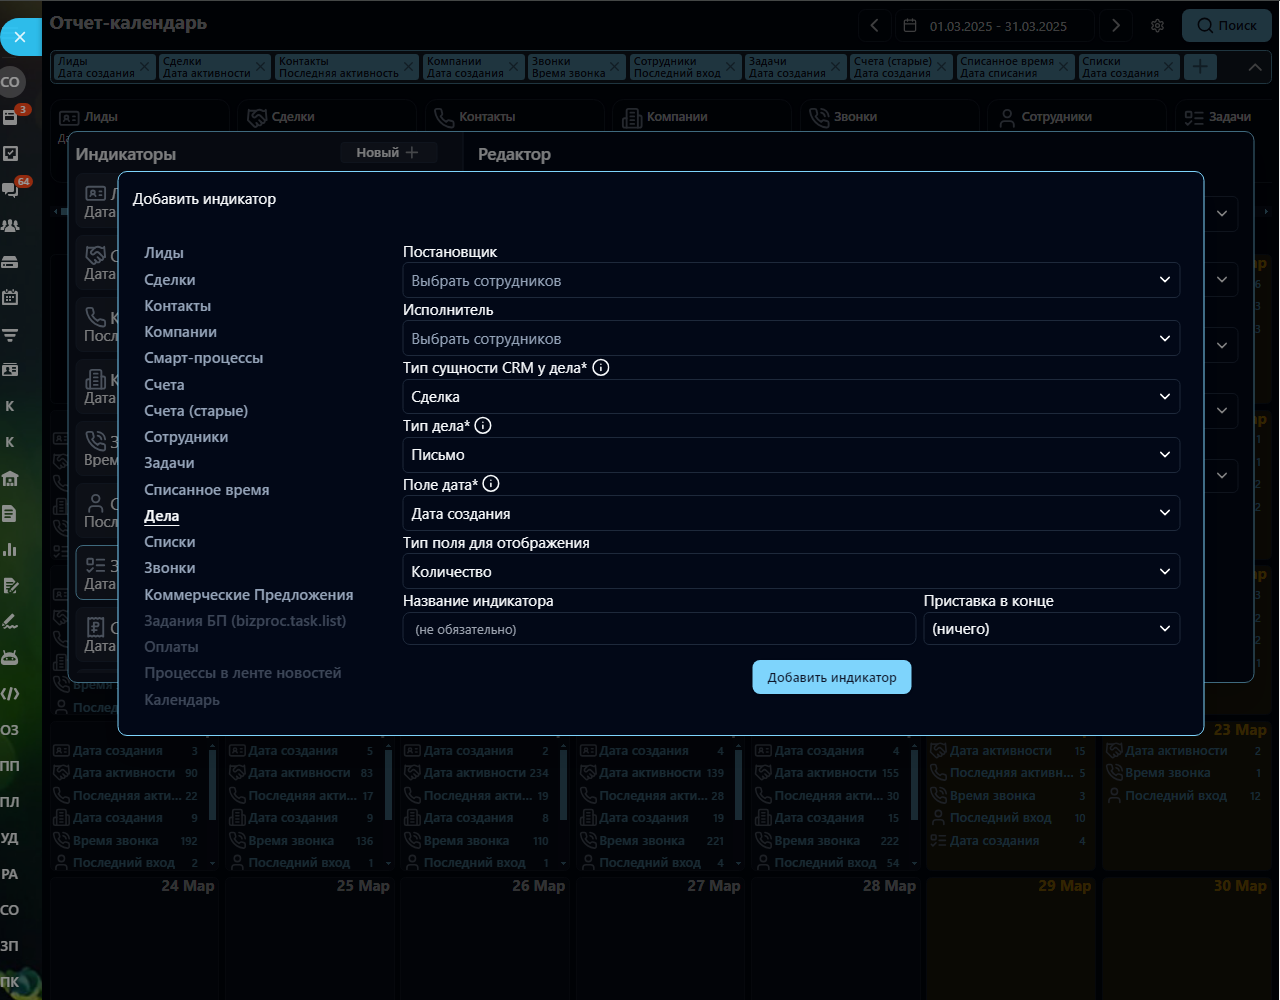Screen dimensions: 1280x1000
Task: Select Звонки in the entity list
Action: point(170,568)
